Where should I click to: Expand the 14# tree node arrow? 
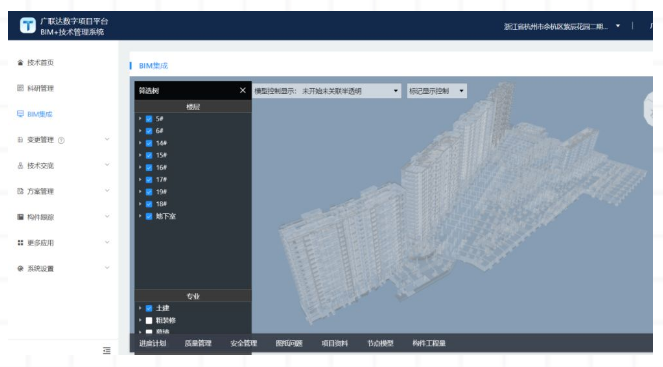point(140,143)
